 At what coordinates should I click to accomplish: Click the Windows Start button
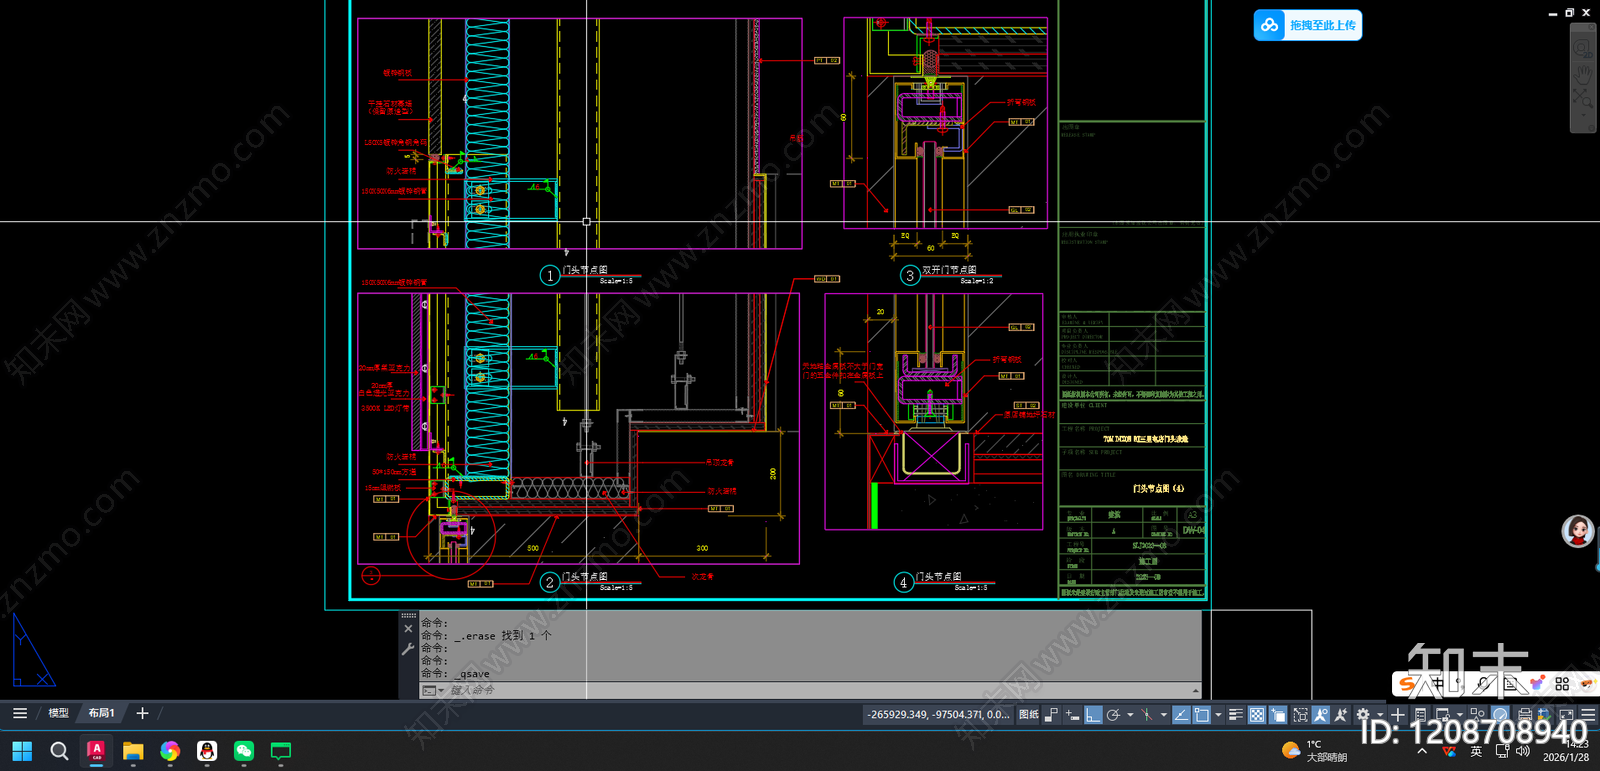[x=22, y=751]
